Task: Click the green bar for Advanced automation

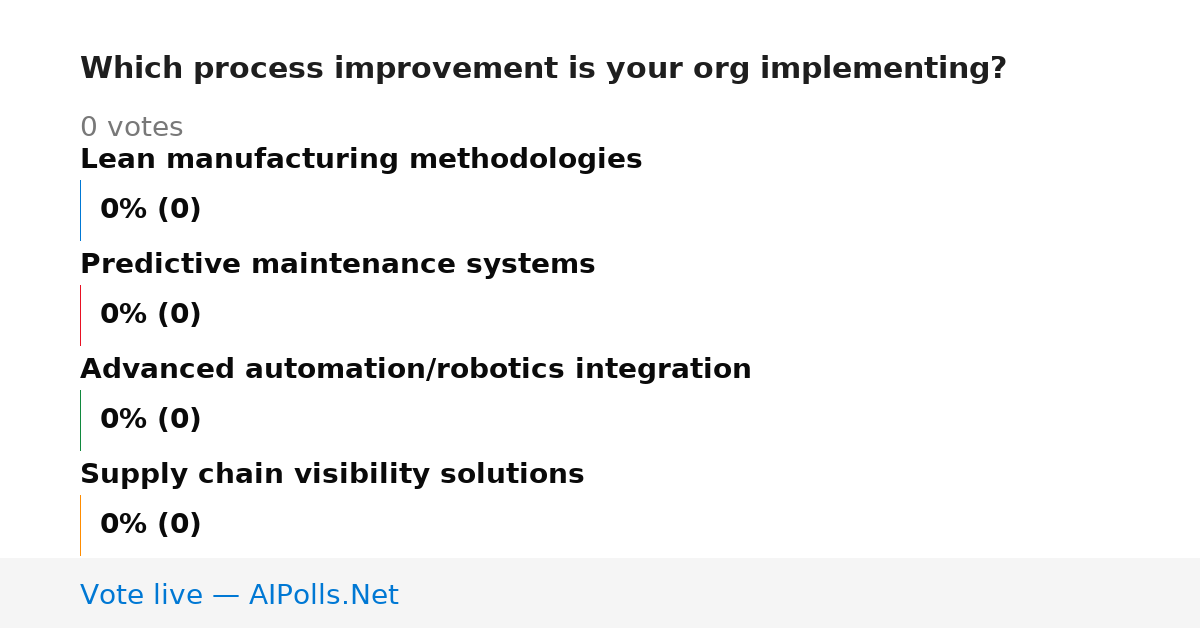Action: click(x=80, y=420)
